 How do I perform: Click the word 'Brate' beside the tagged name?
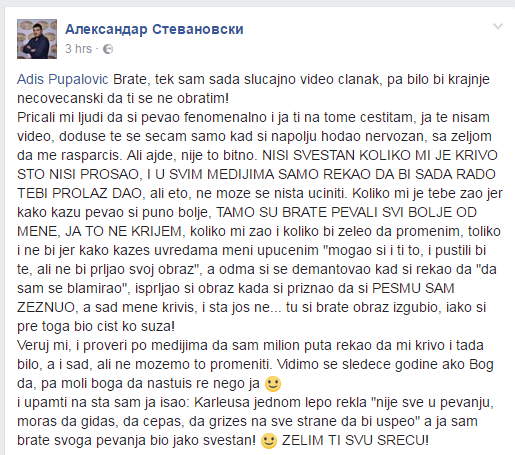[129, 79]
